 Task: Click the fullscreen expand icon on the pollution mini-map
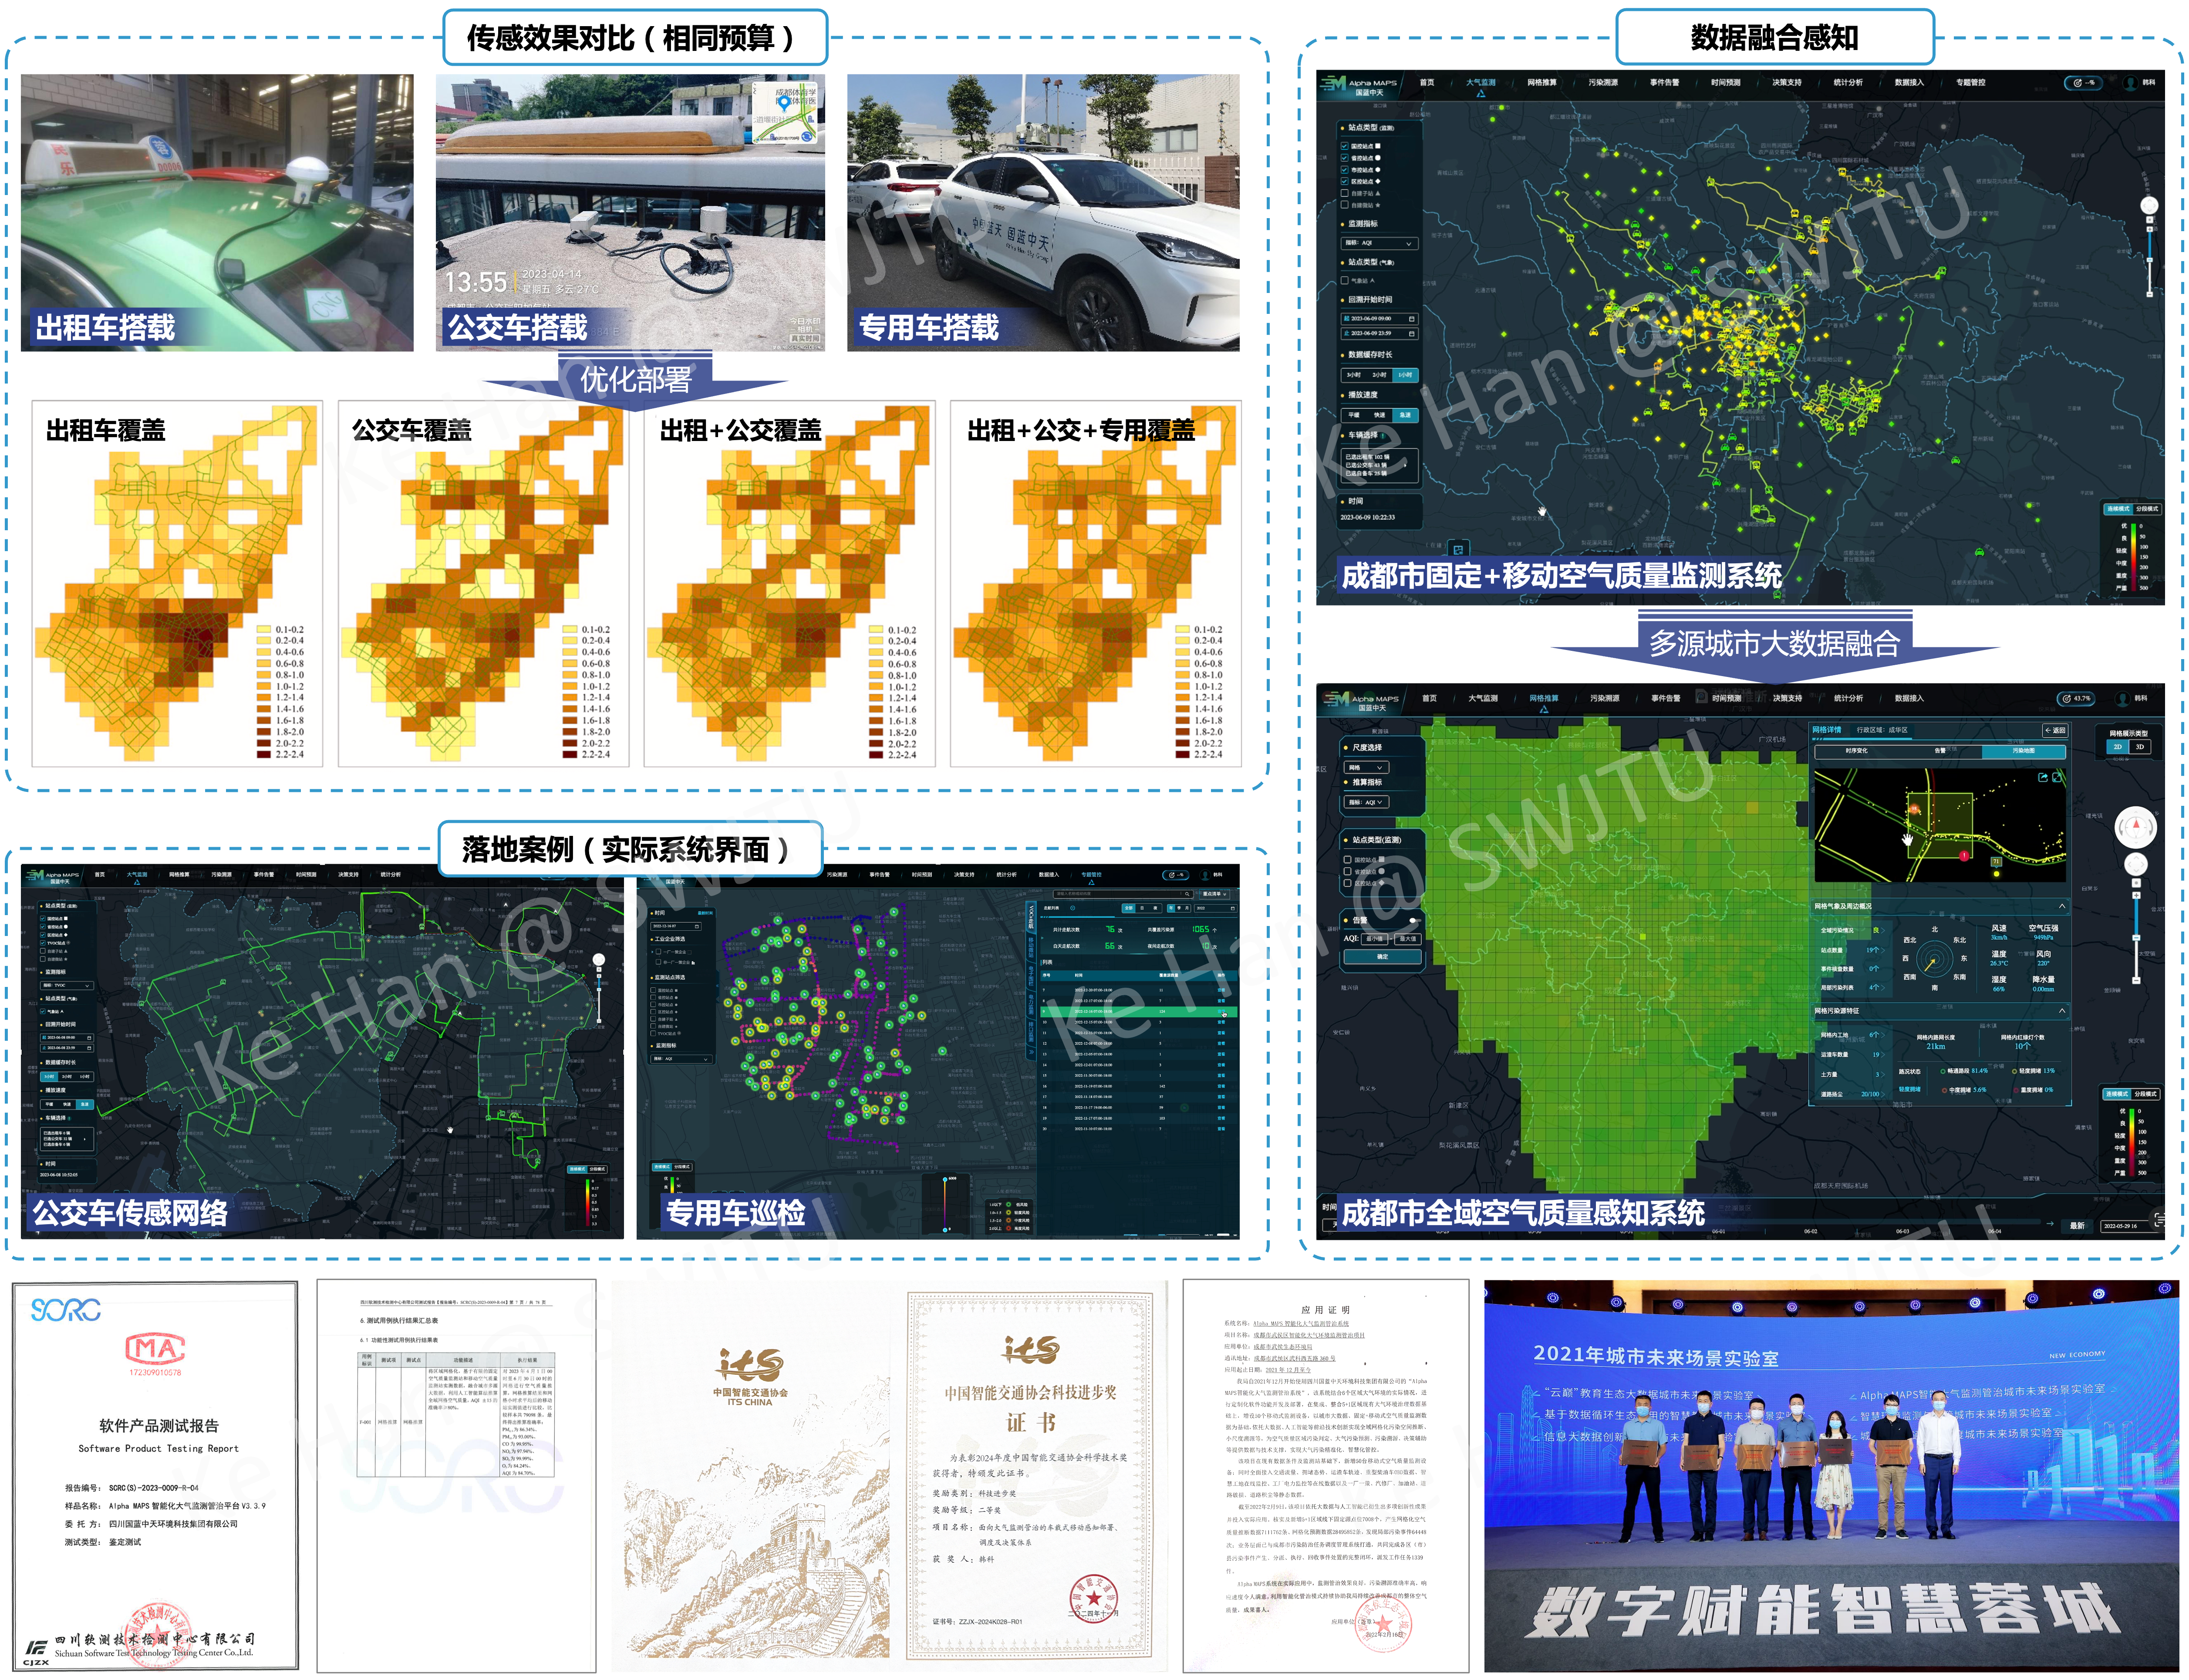click(x=2057, y=777)
